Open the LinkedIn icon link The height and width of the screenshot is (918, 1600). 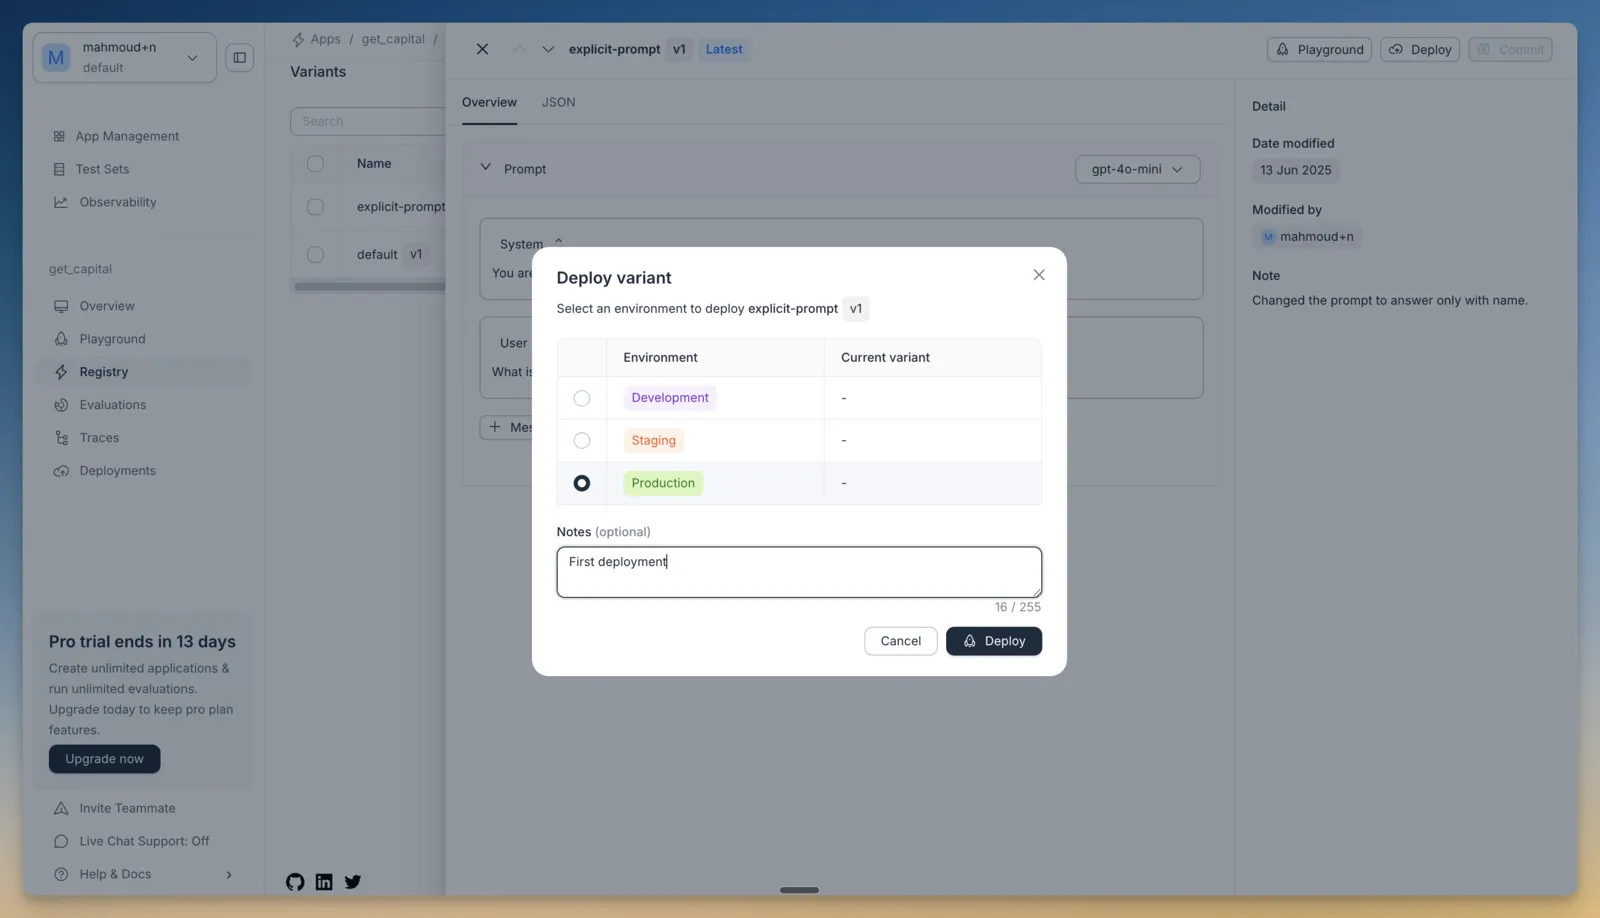(x=324, y=882)
